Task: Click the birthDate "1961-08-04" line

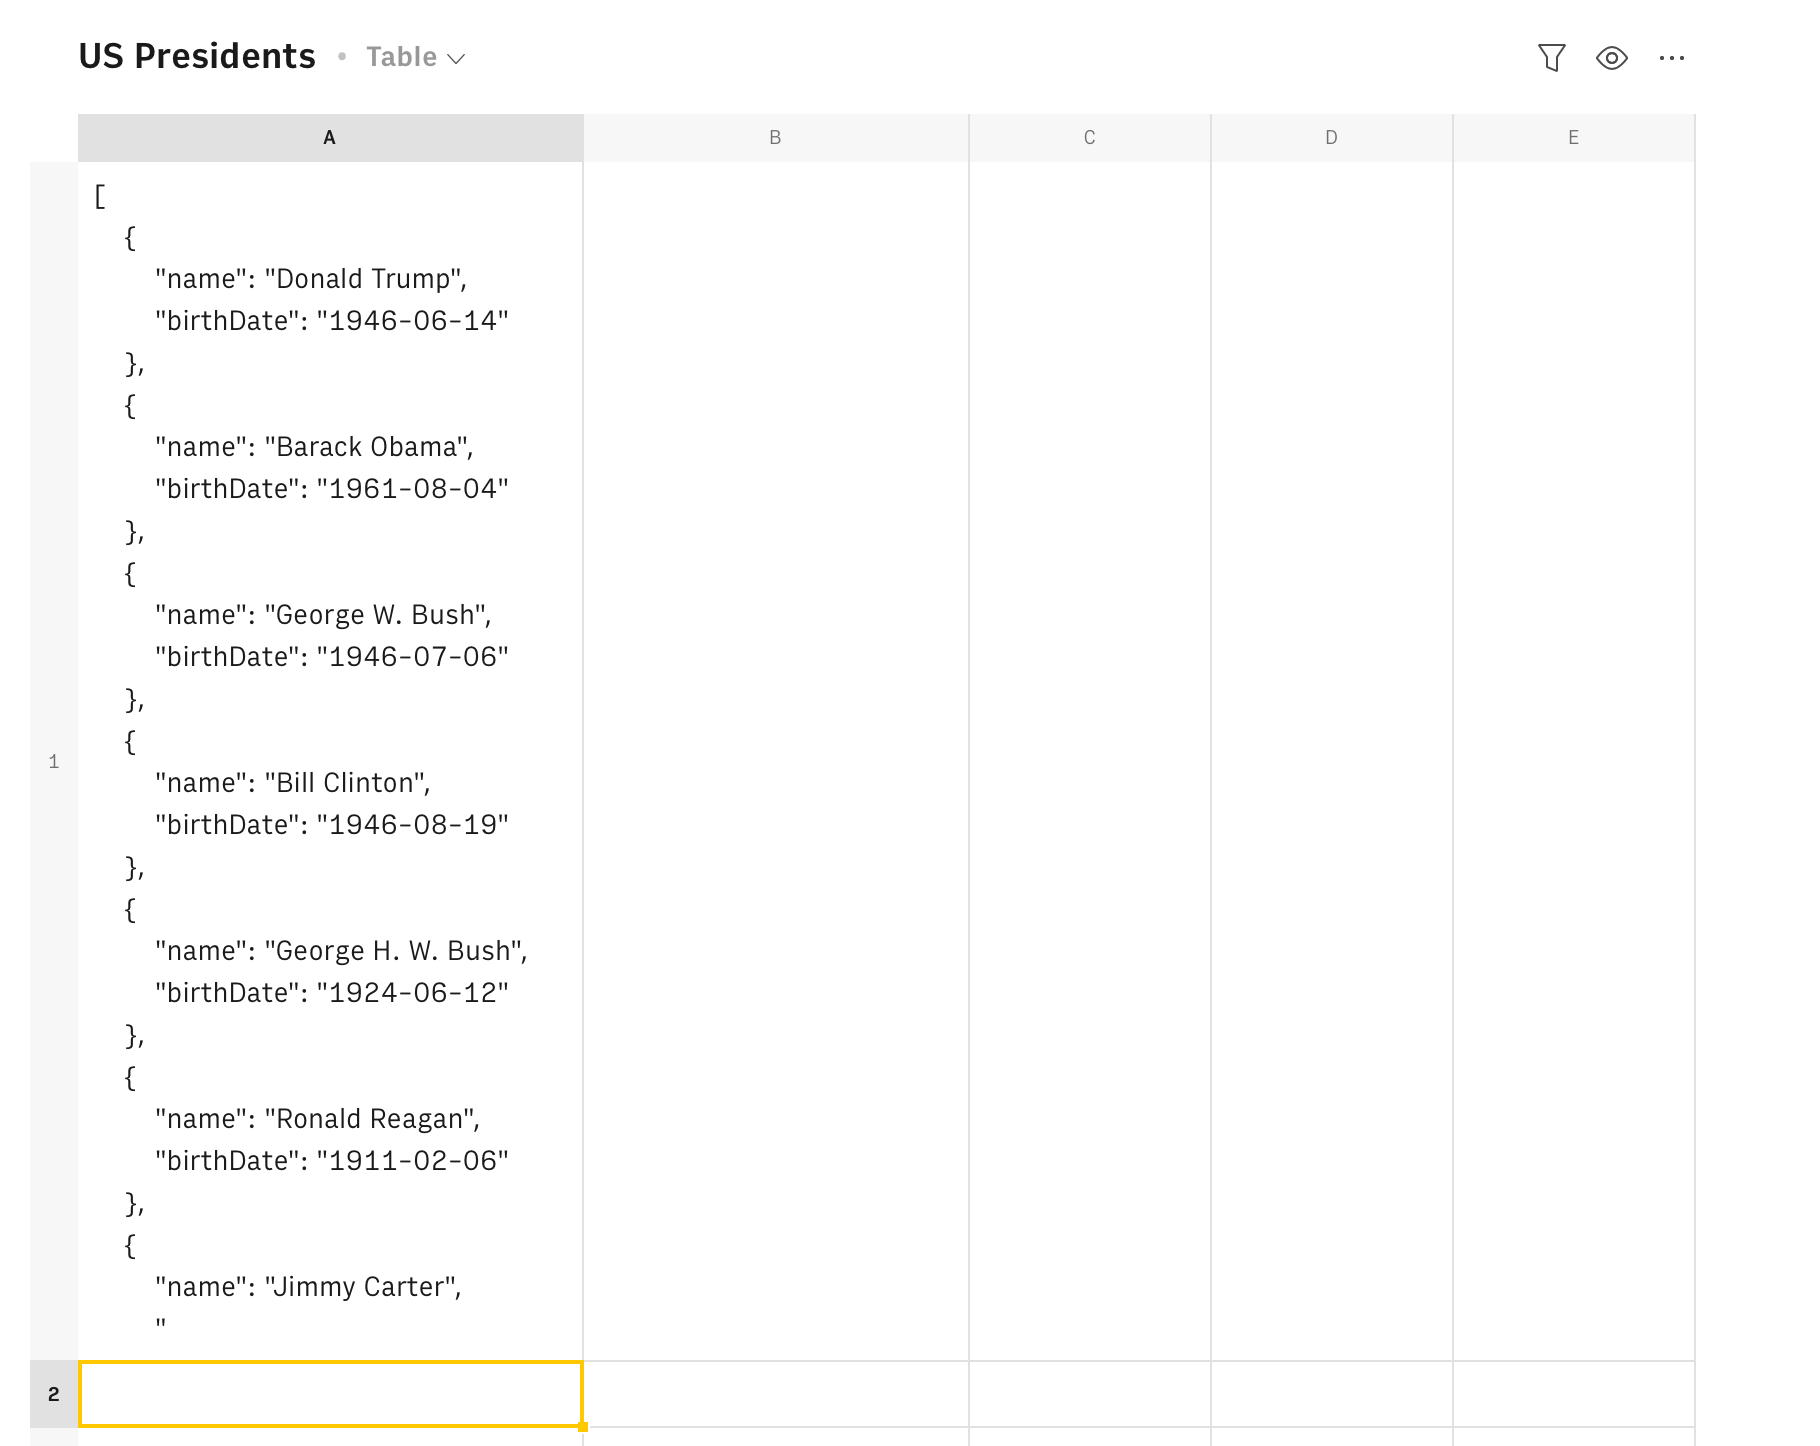Action: [x=332, y=489]
